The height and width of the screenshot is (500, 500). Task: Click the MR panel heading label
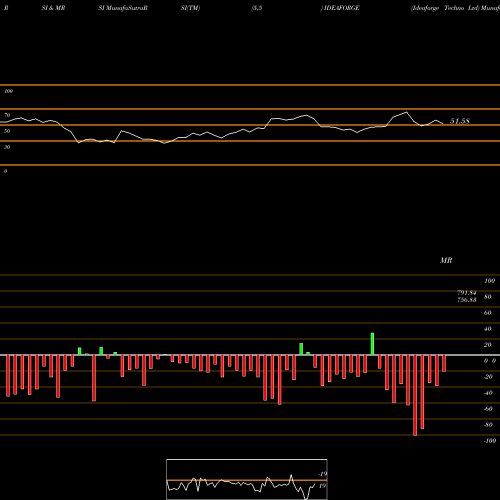point(446,260)
